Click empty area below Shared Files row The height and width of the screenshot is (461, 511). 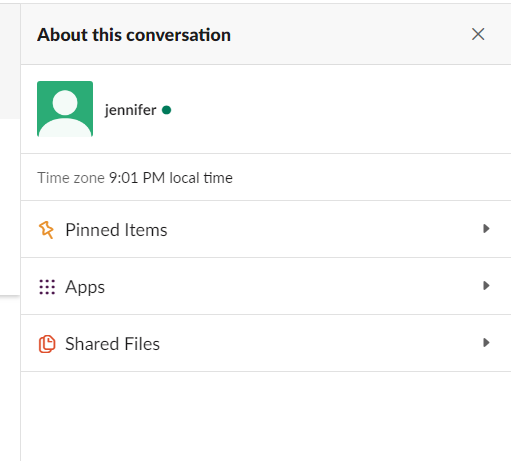click(x=266, y=416)
